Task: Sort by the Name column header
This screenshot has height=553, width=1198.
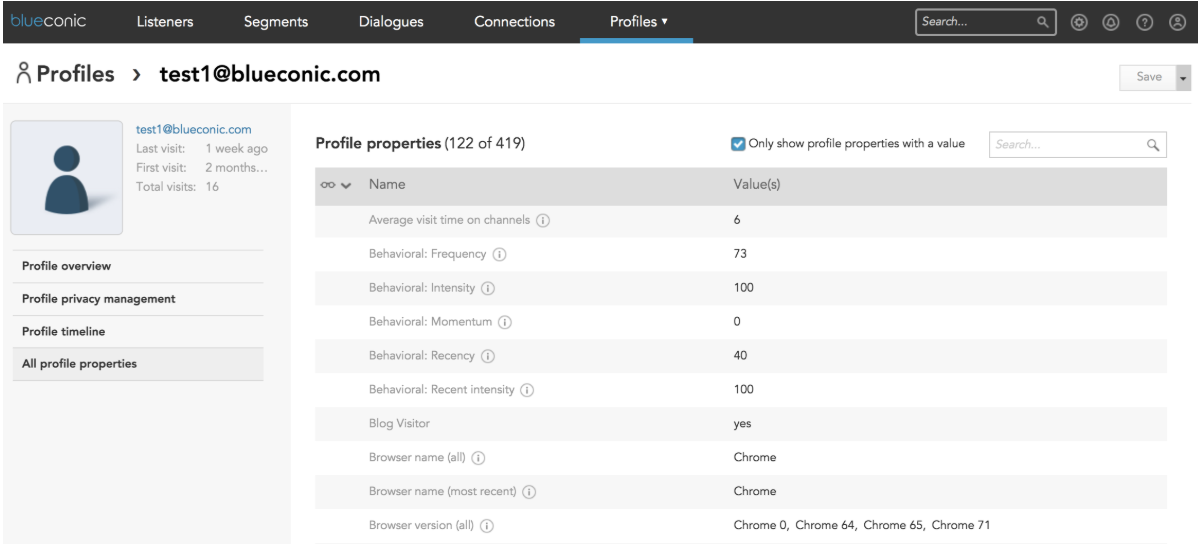Action: (387, 185)
